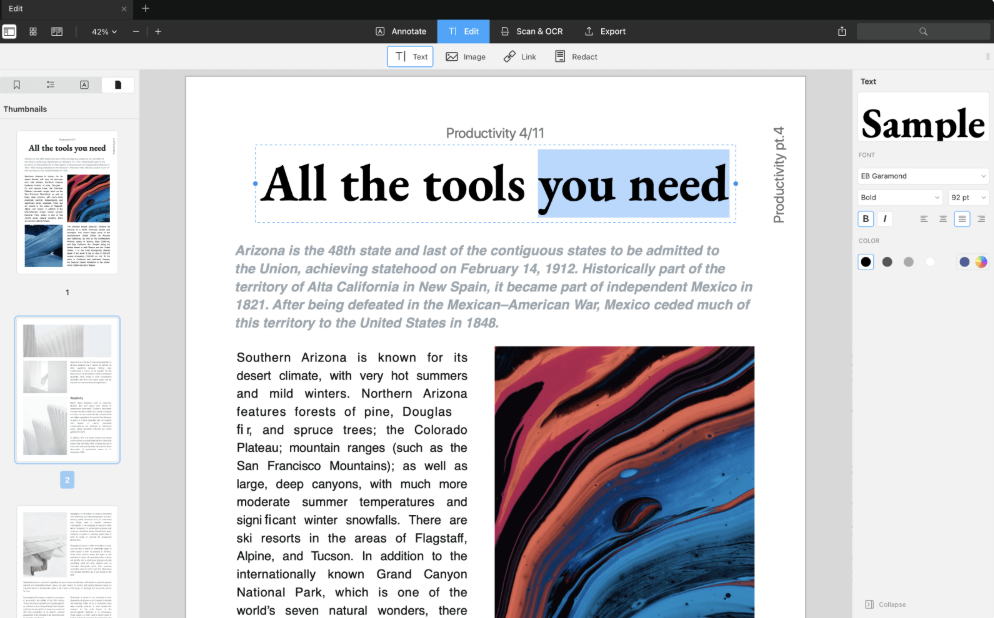This screenshot has height=618, width=994.
Task: Select the Image editing tool
Action: tap(465, 57)
